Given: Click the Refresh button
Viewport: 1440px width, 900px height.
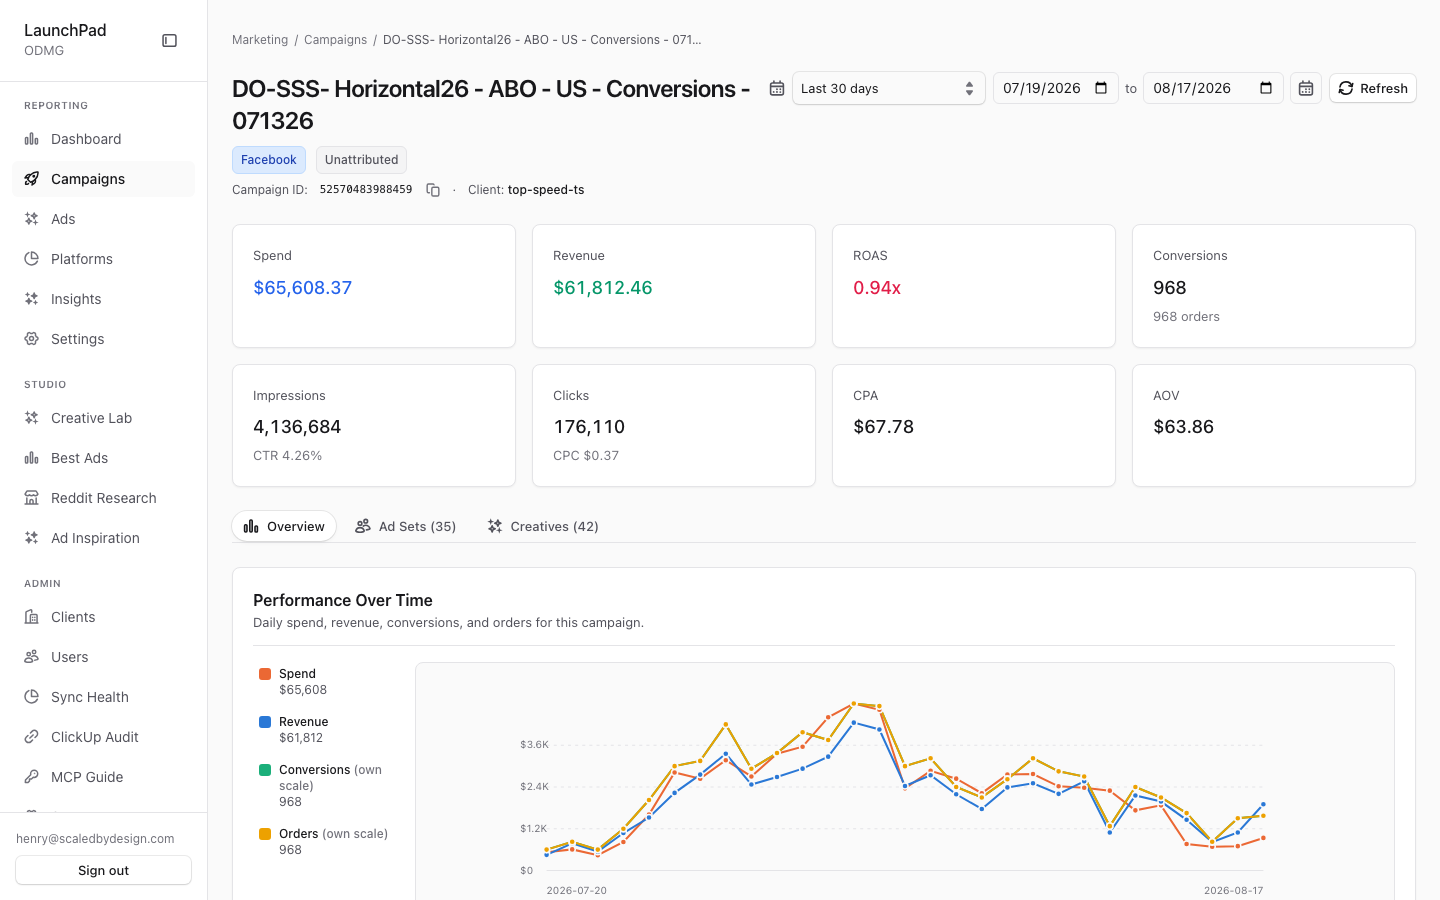Looking at the screenshot, I should 1372,88.
